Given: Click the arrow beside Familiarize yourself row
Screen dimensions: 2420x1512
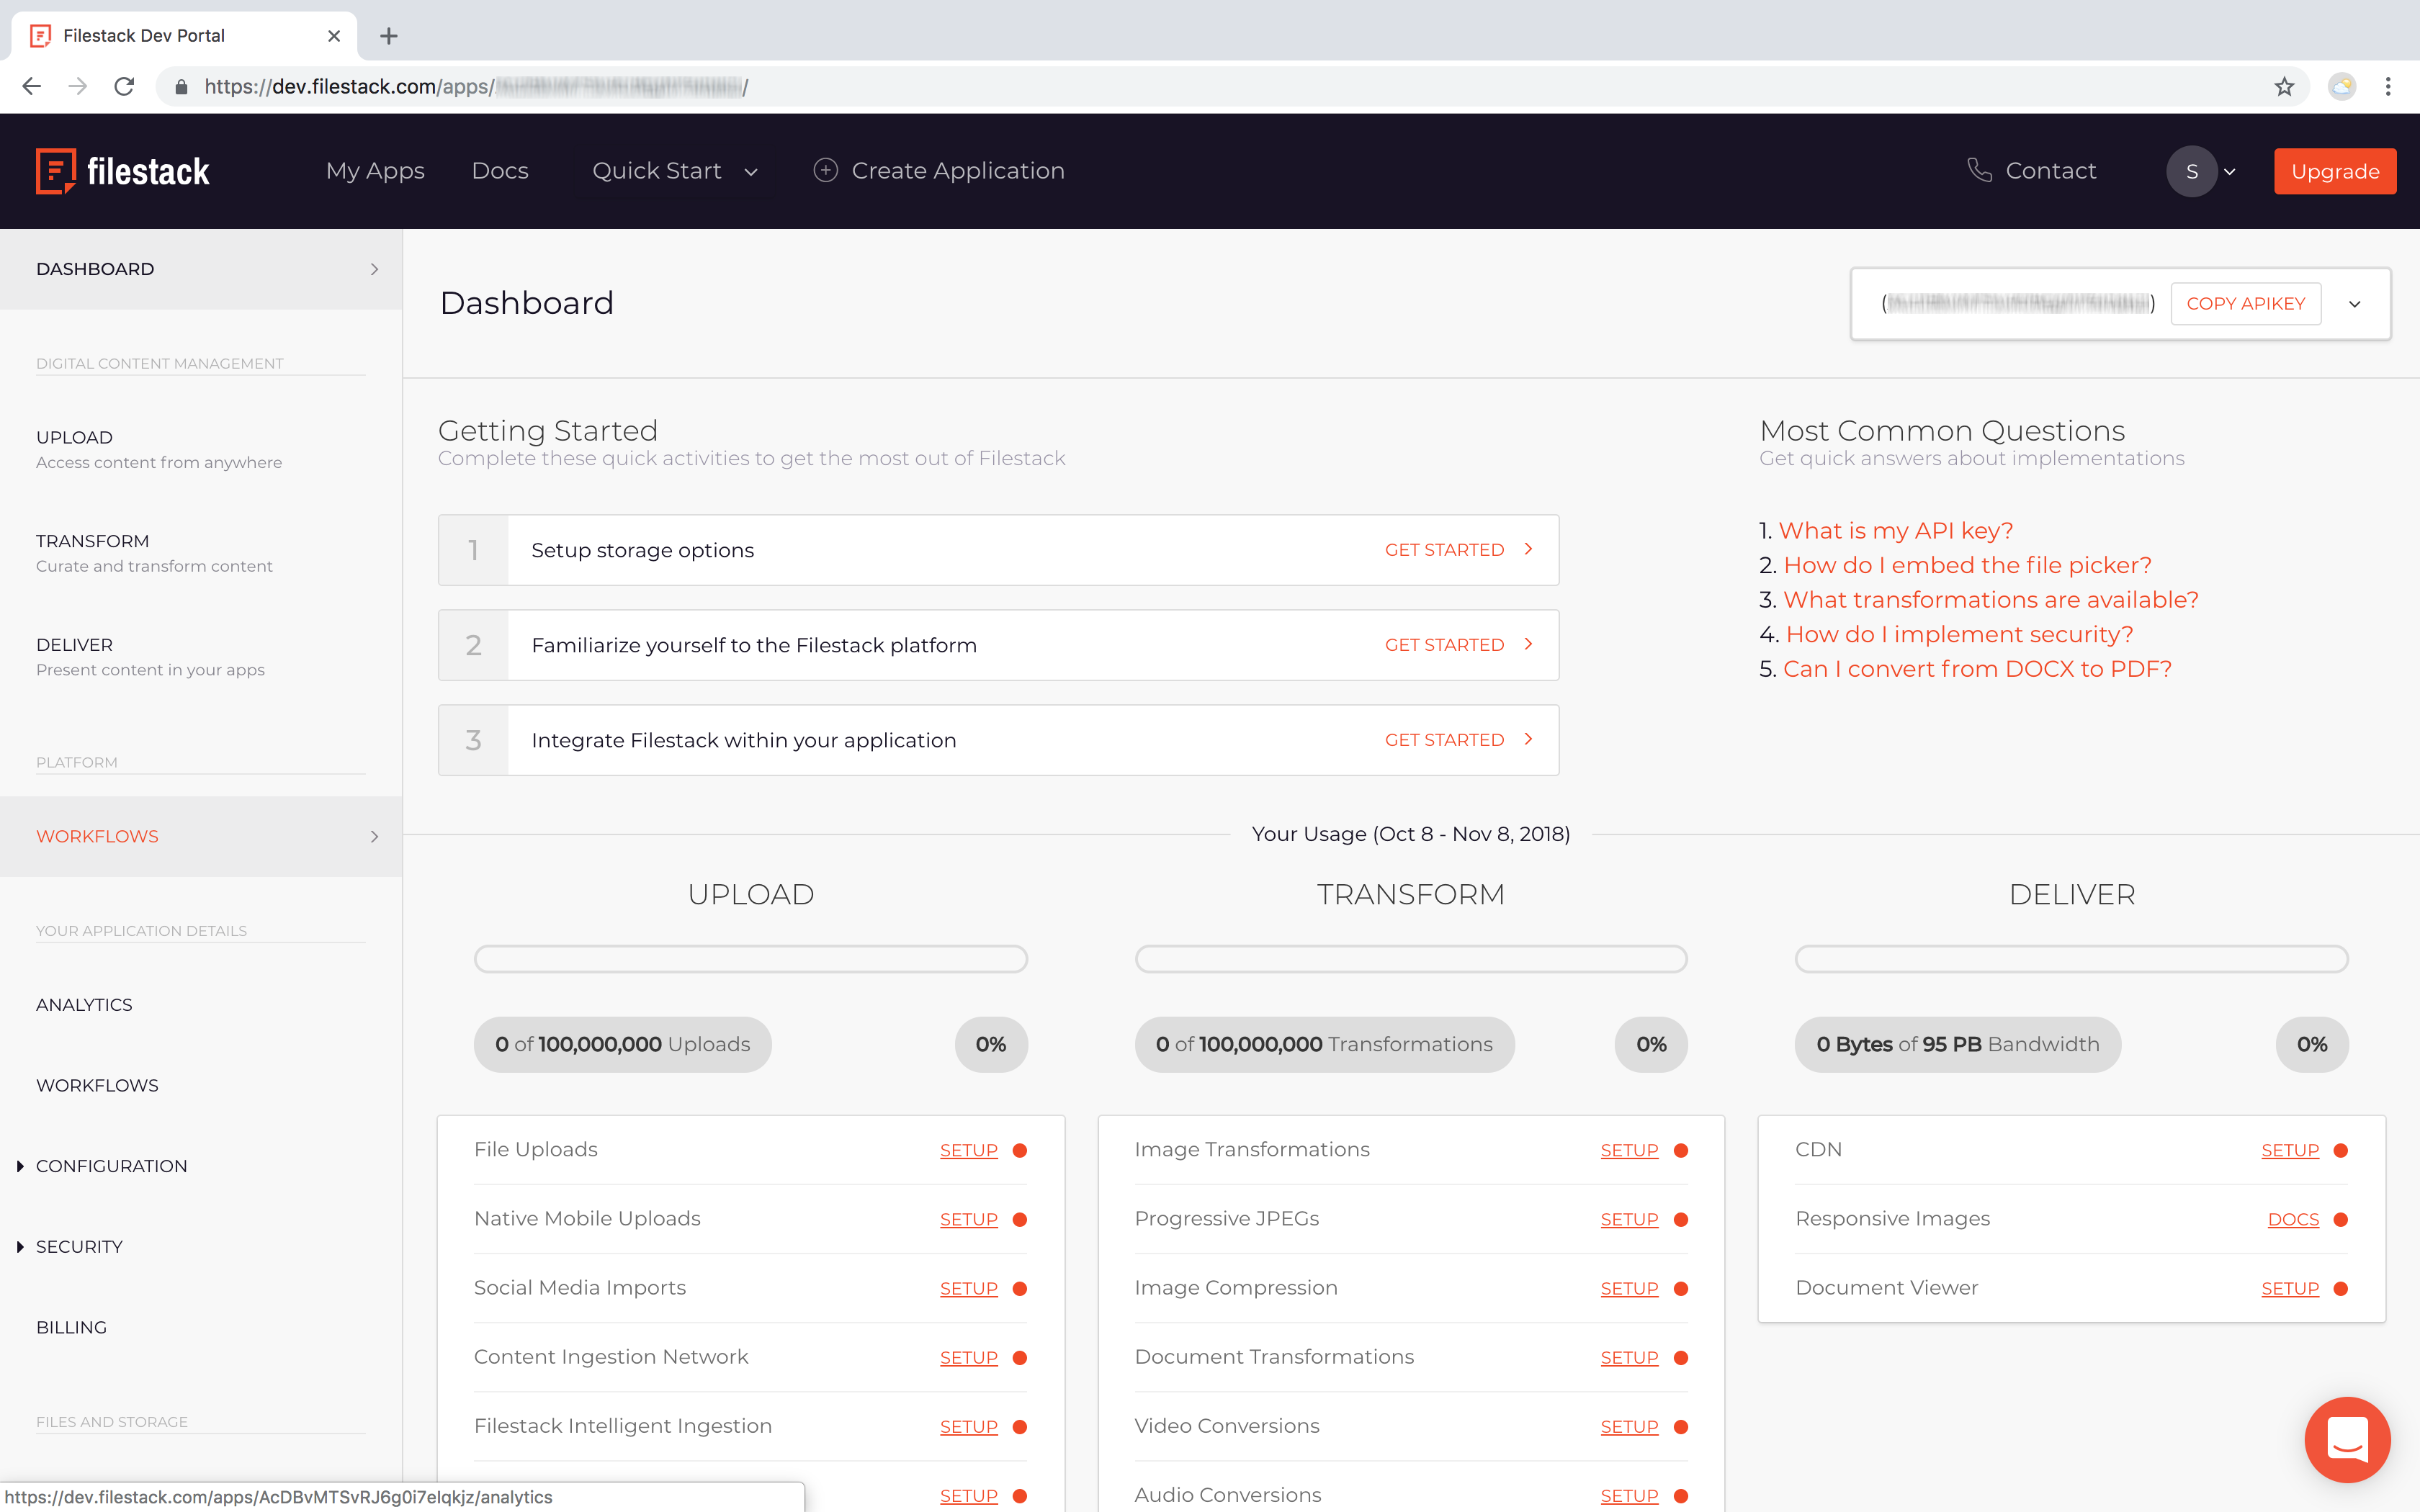Looking at the screenshot, I should click(1528, 644).
